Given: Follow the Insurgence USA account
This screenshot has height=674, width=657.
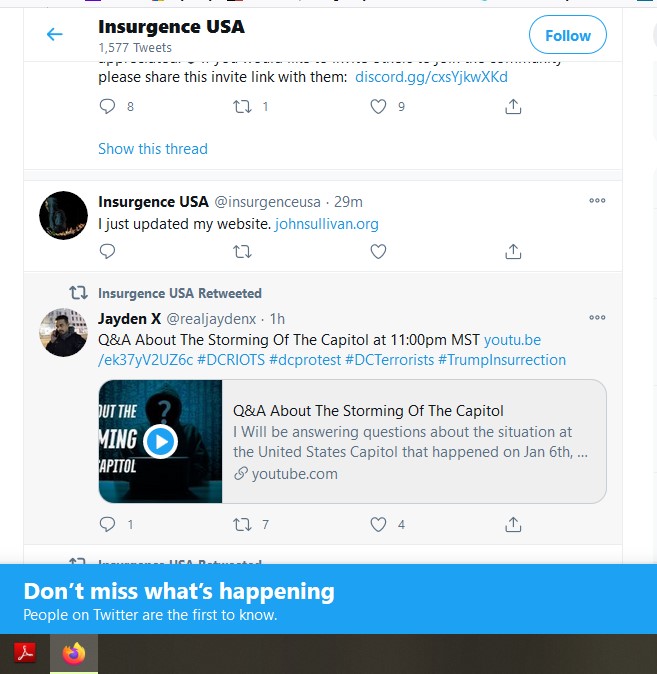Looking at the screenshot, I should tap(568, 35).
